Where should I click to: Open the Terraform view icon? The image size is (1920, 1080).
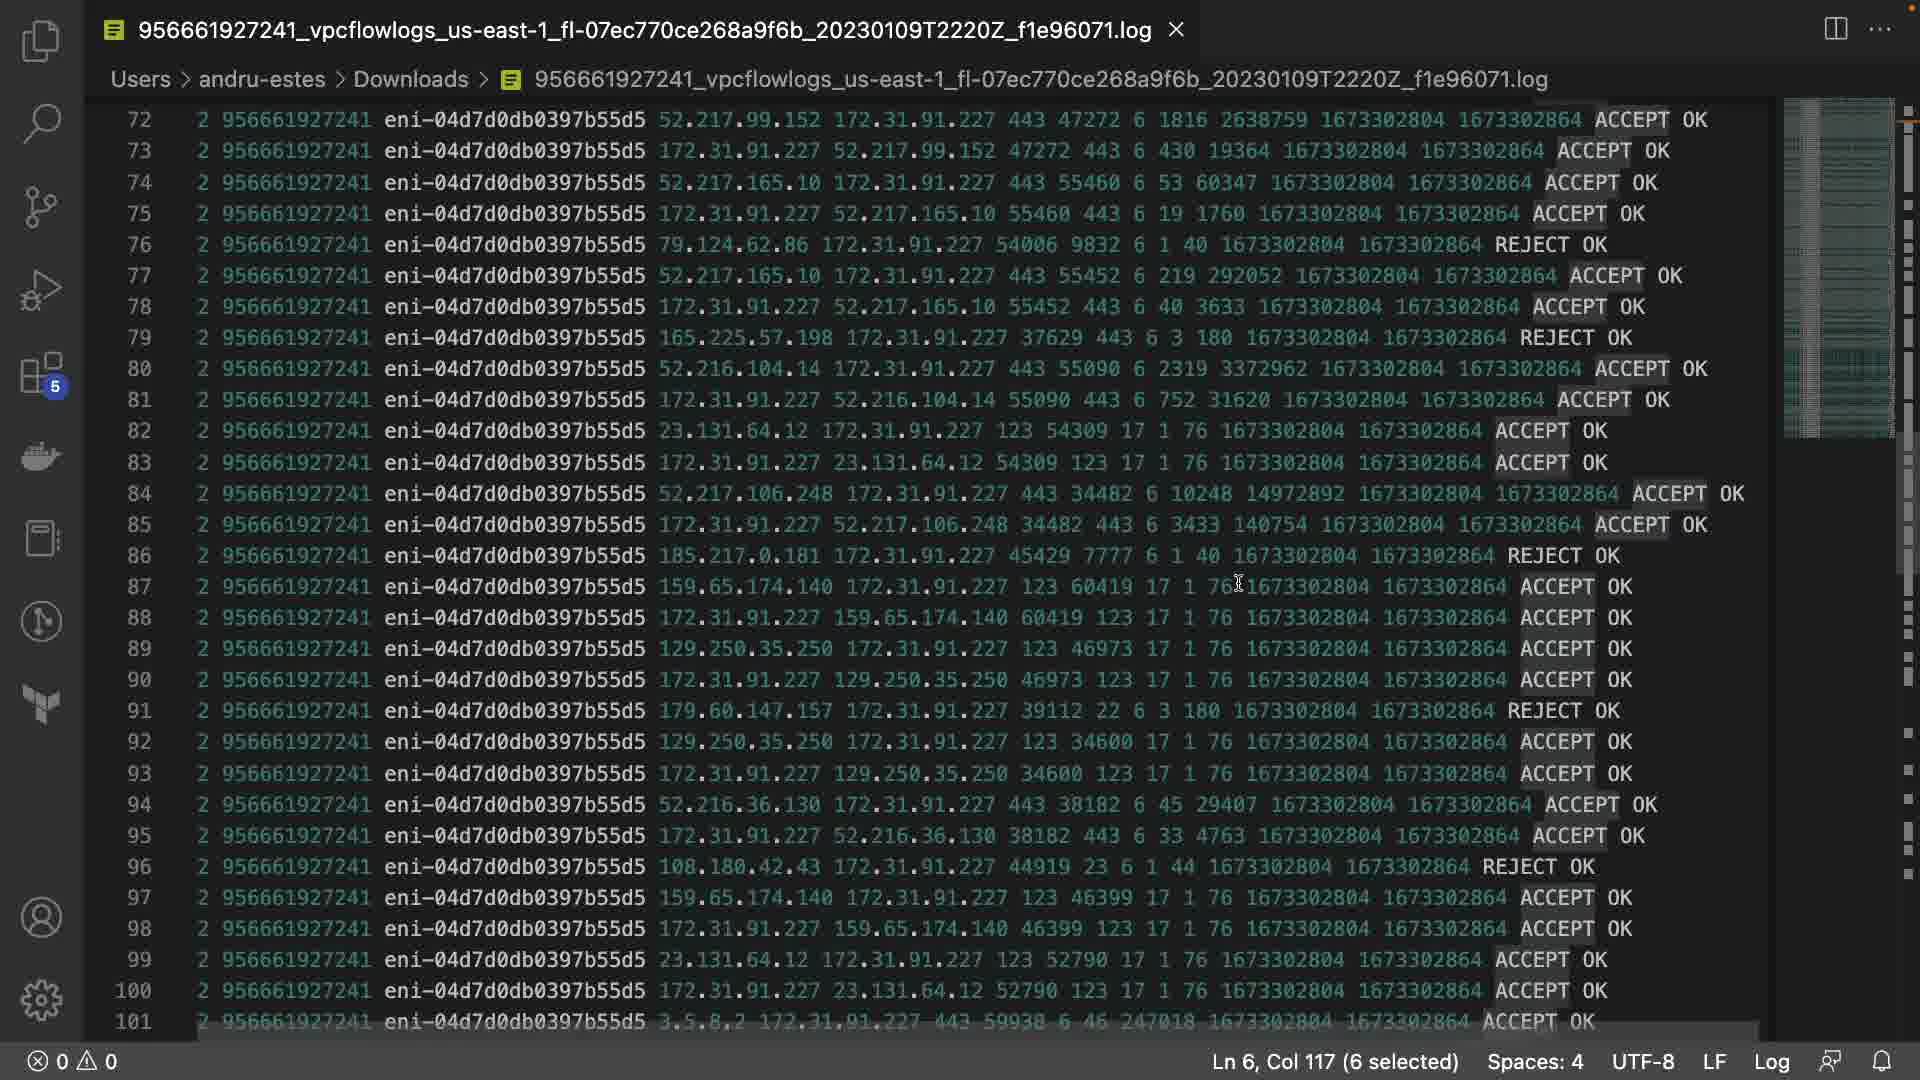click(x=41, y=704)
